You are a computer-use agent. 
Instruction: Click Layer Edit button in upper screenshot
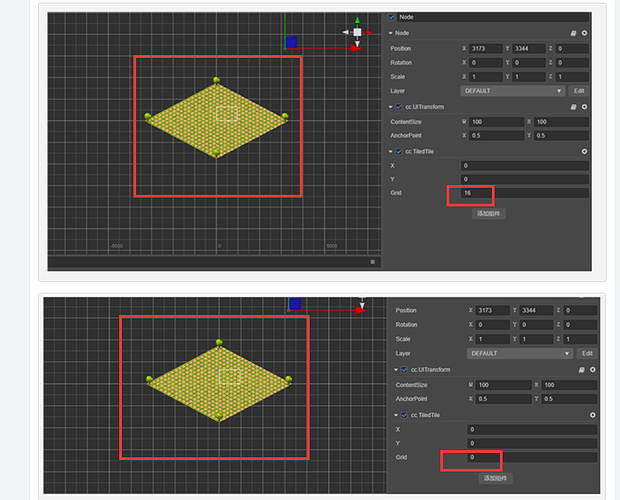pyautogui.click(x=579, y=91)
